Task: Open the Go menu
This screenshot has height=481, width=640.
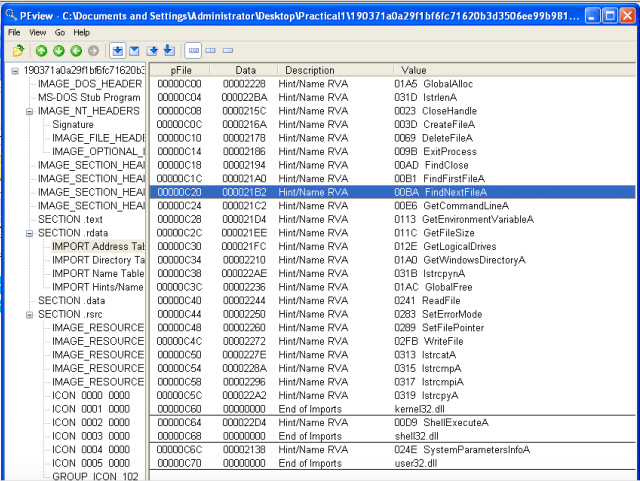Action: 59,32
